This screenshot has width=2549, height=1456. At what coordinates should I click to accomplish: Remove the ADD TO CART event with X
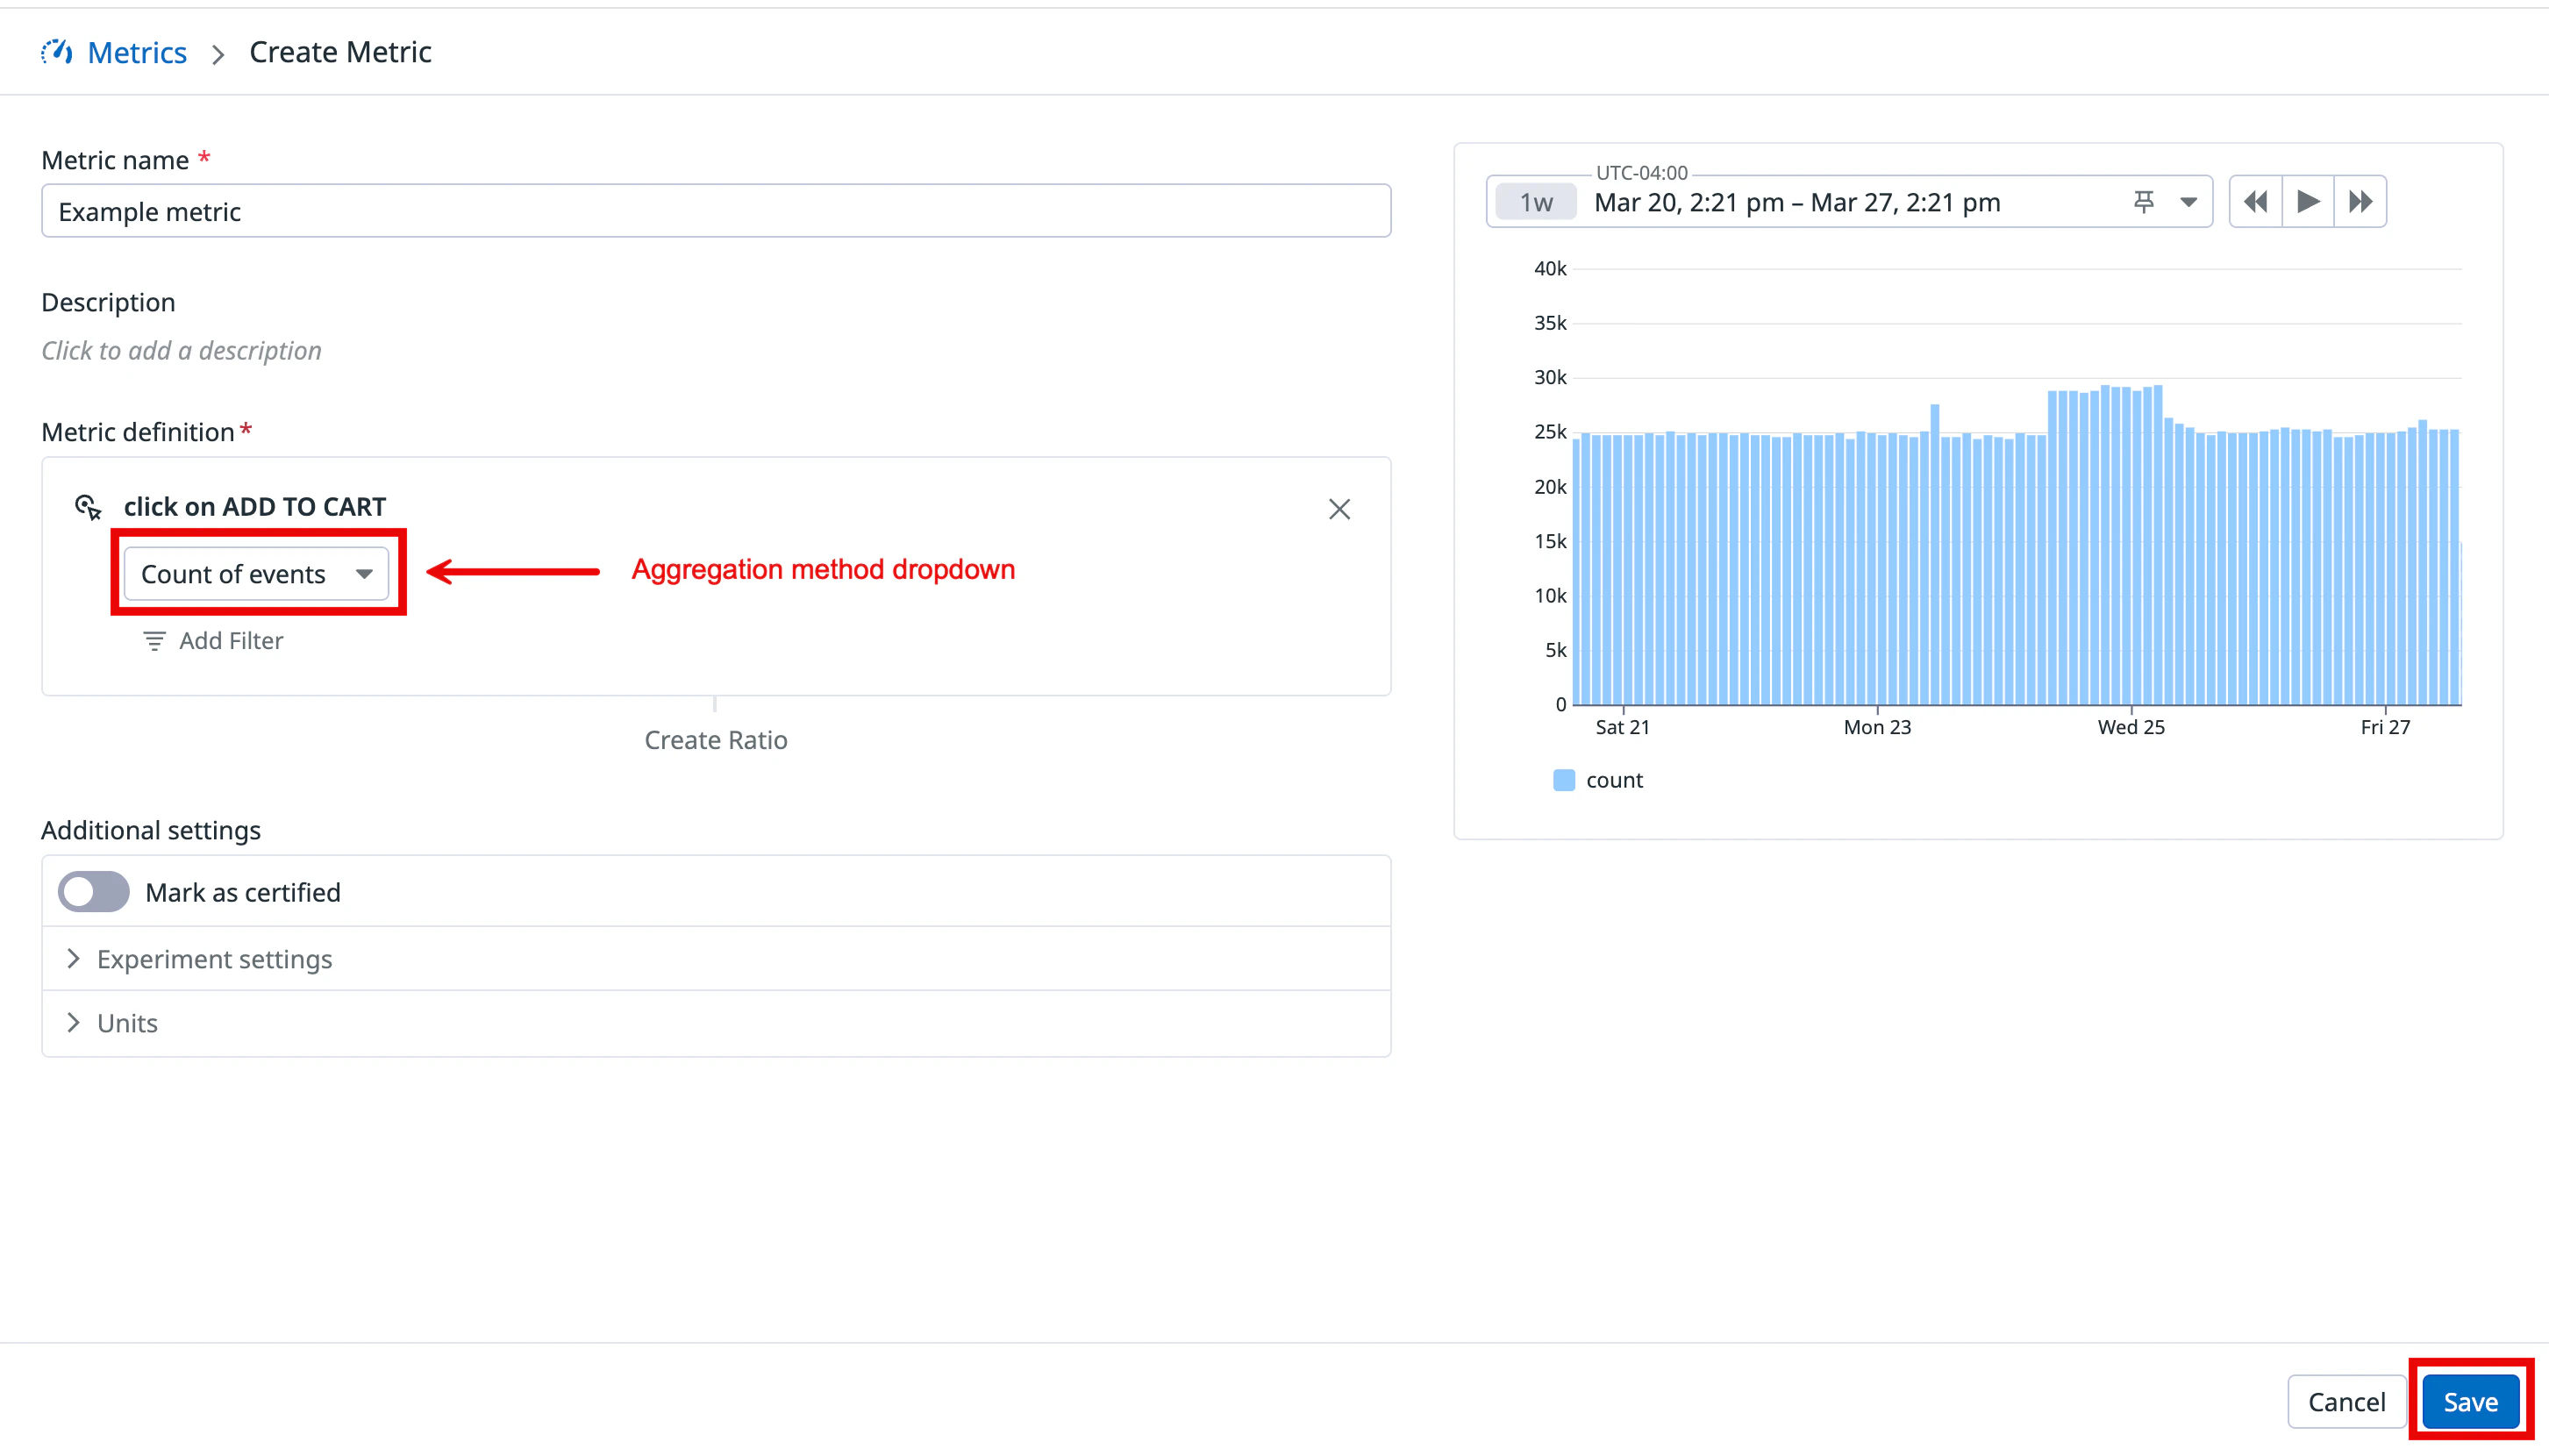(1339, 509)
